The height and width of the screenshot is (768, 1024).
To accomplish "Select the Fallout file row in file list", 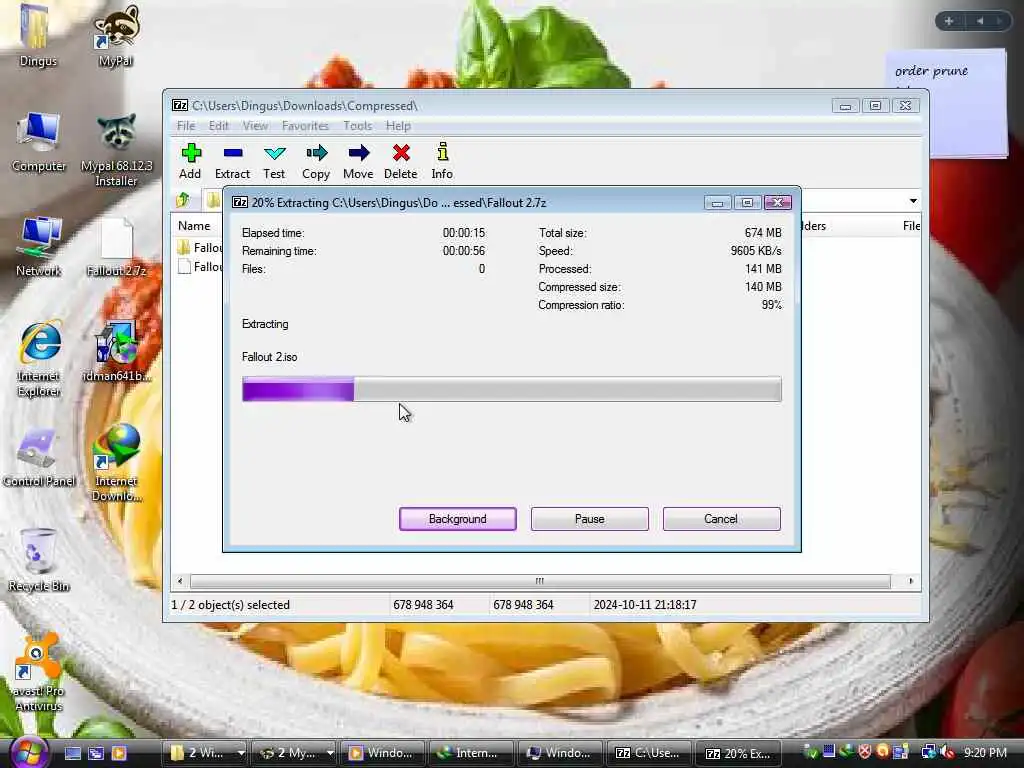I will (199, 266).
